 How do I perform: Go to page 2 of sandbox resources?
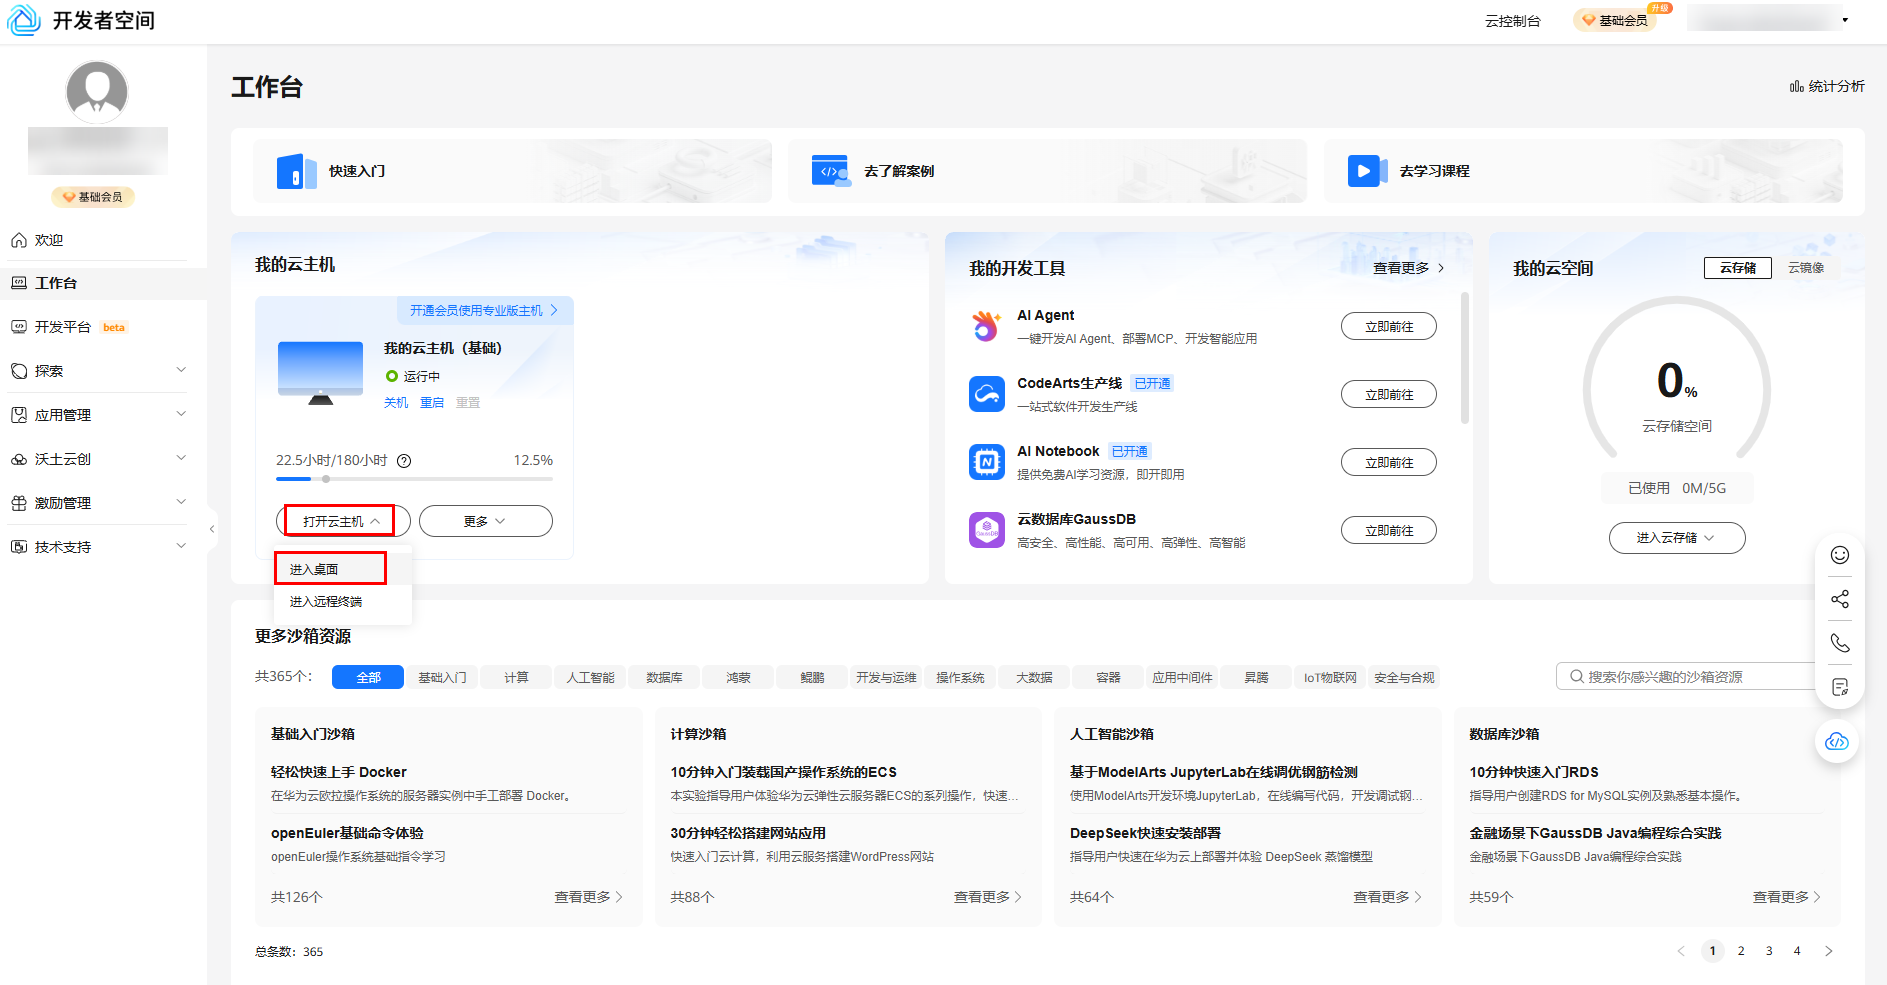1741,951
